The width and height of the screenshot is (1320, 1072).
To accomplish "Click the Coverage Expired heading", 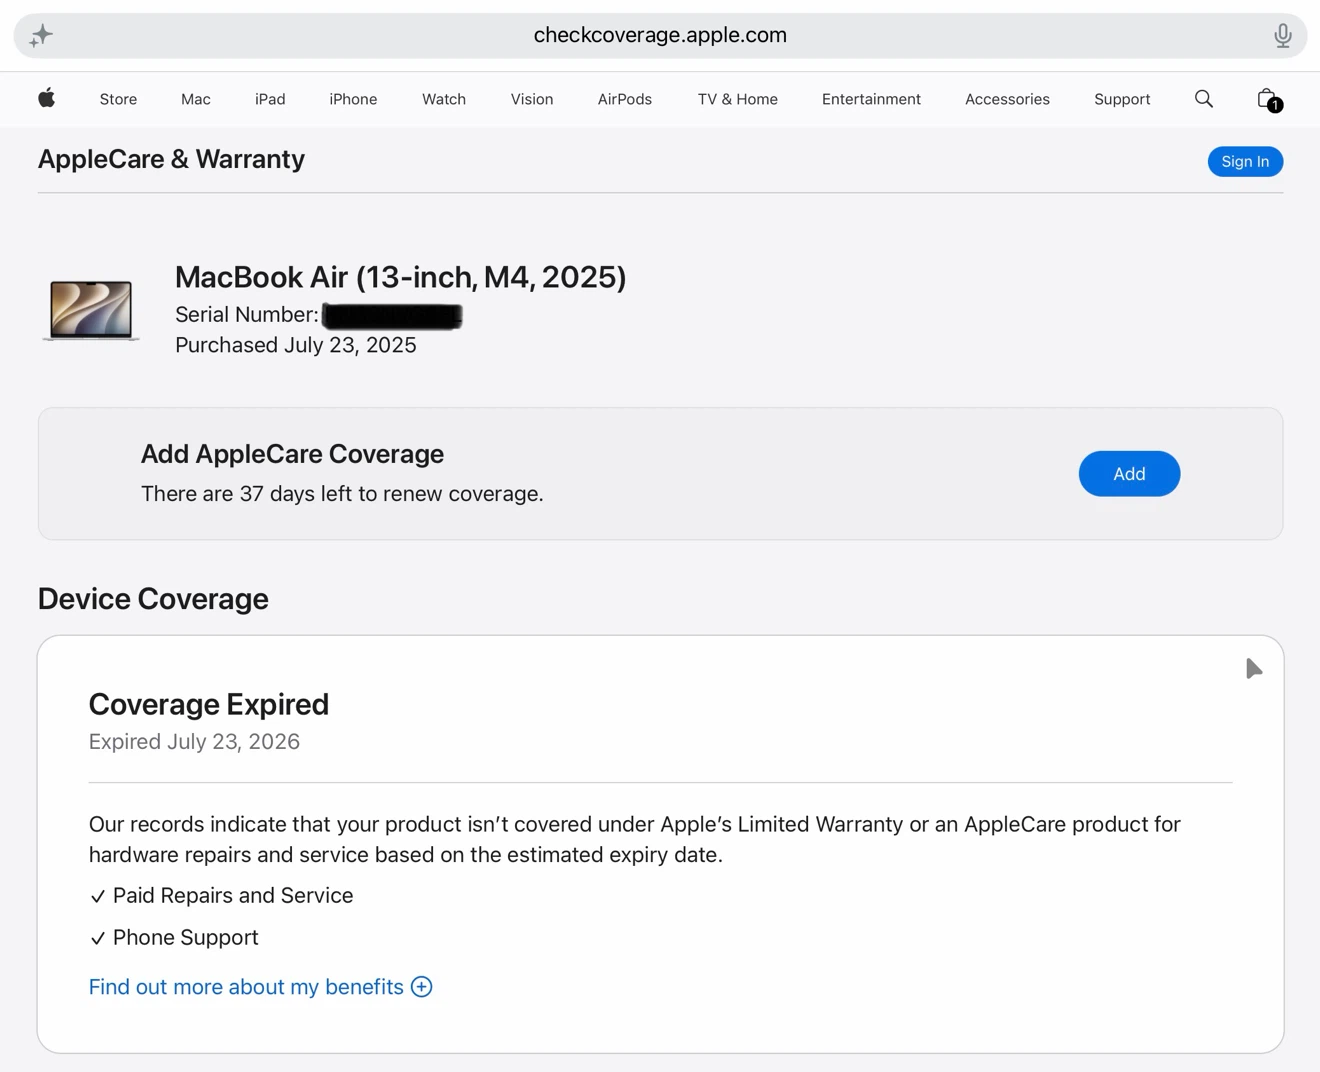I will pos(209,704).
